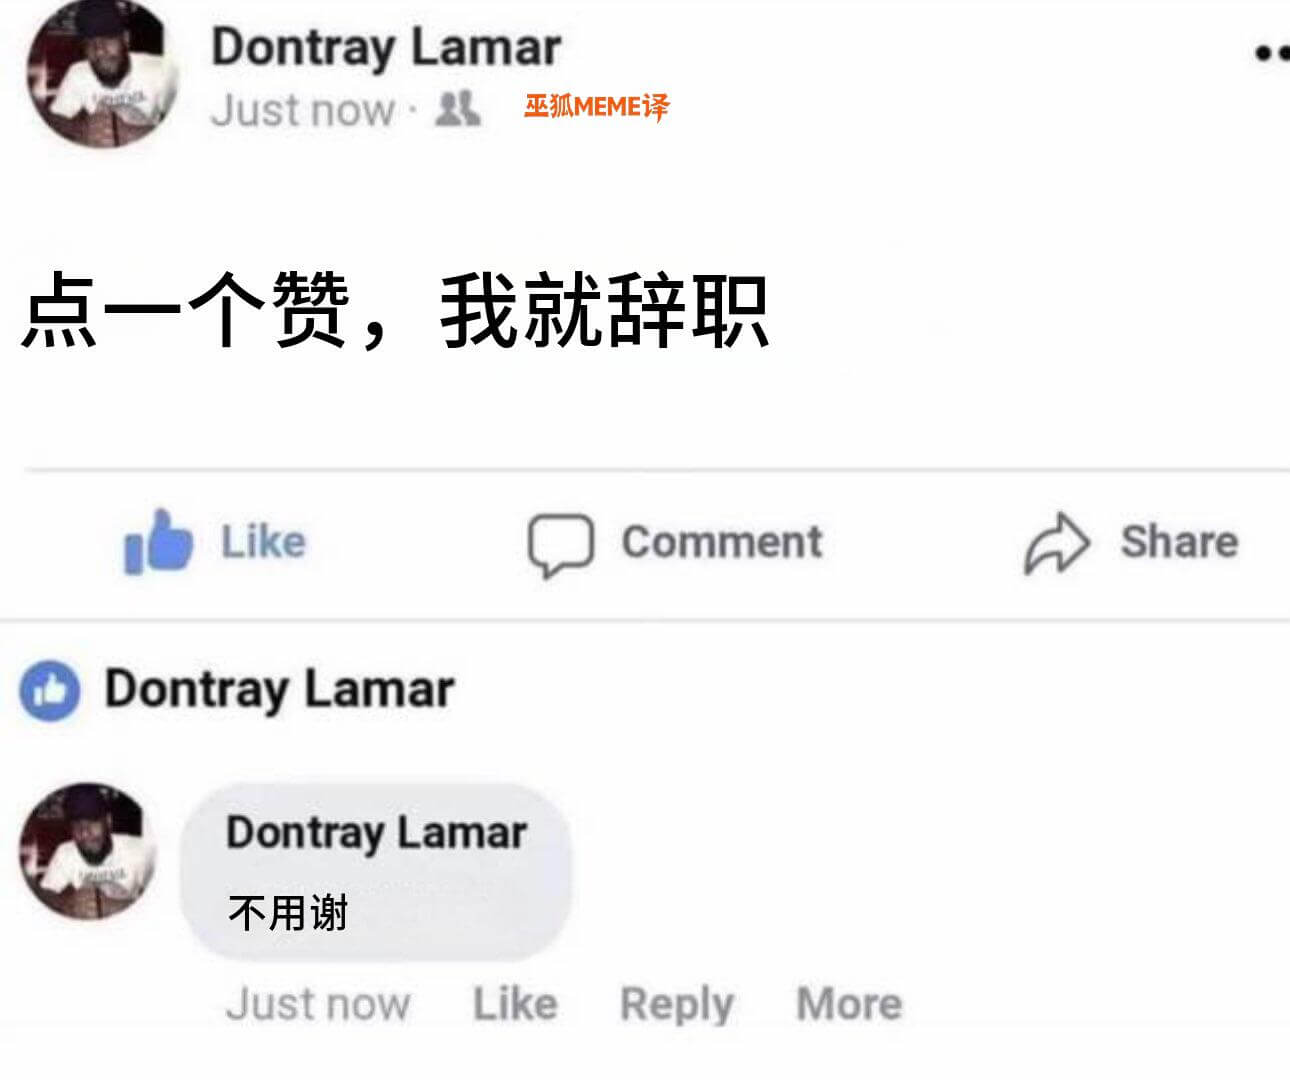This screenshot has width=1290, height=1080.
Task: Click Reply under the comment
Action: (x=677, y=1005)
